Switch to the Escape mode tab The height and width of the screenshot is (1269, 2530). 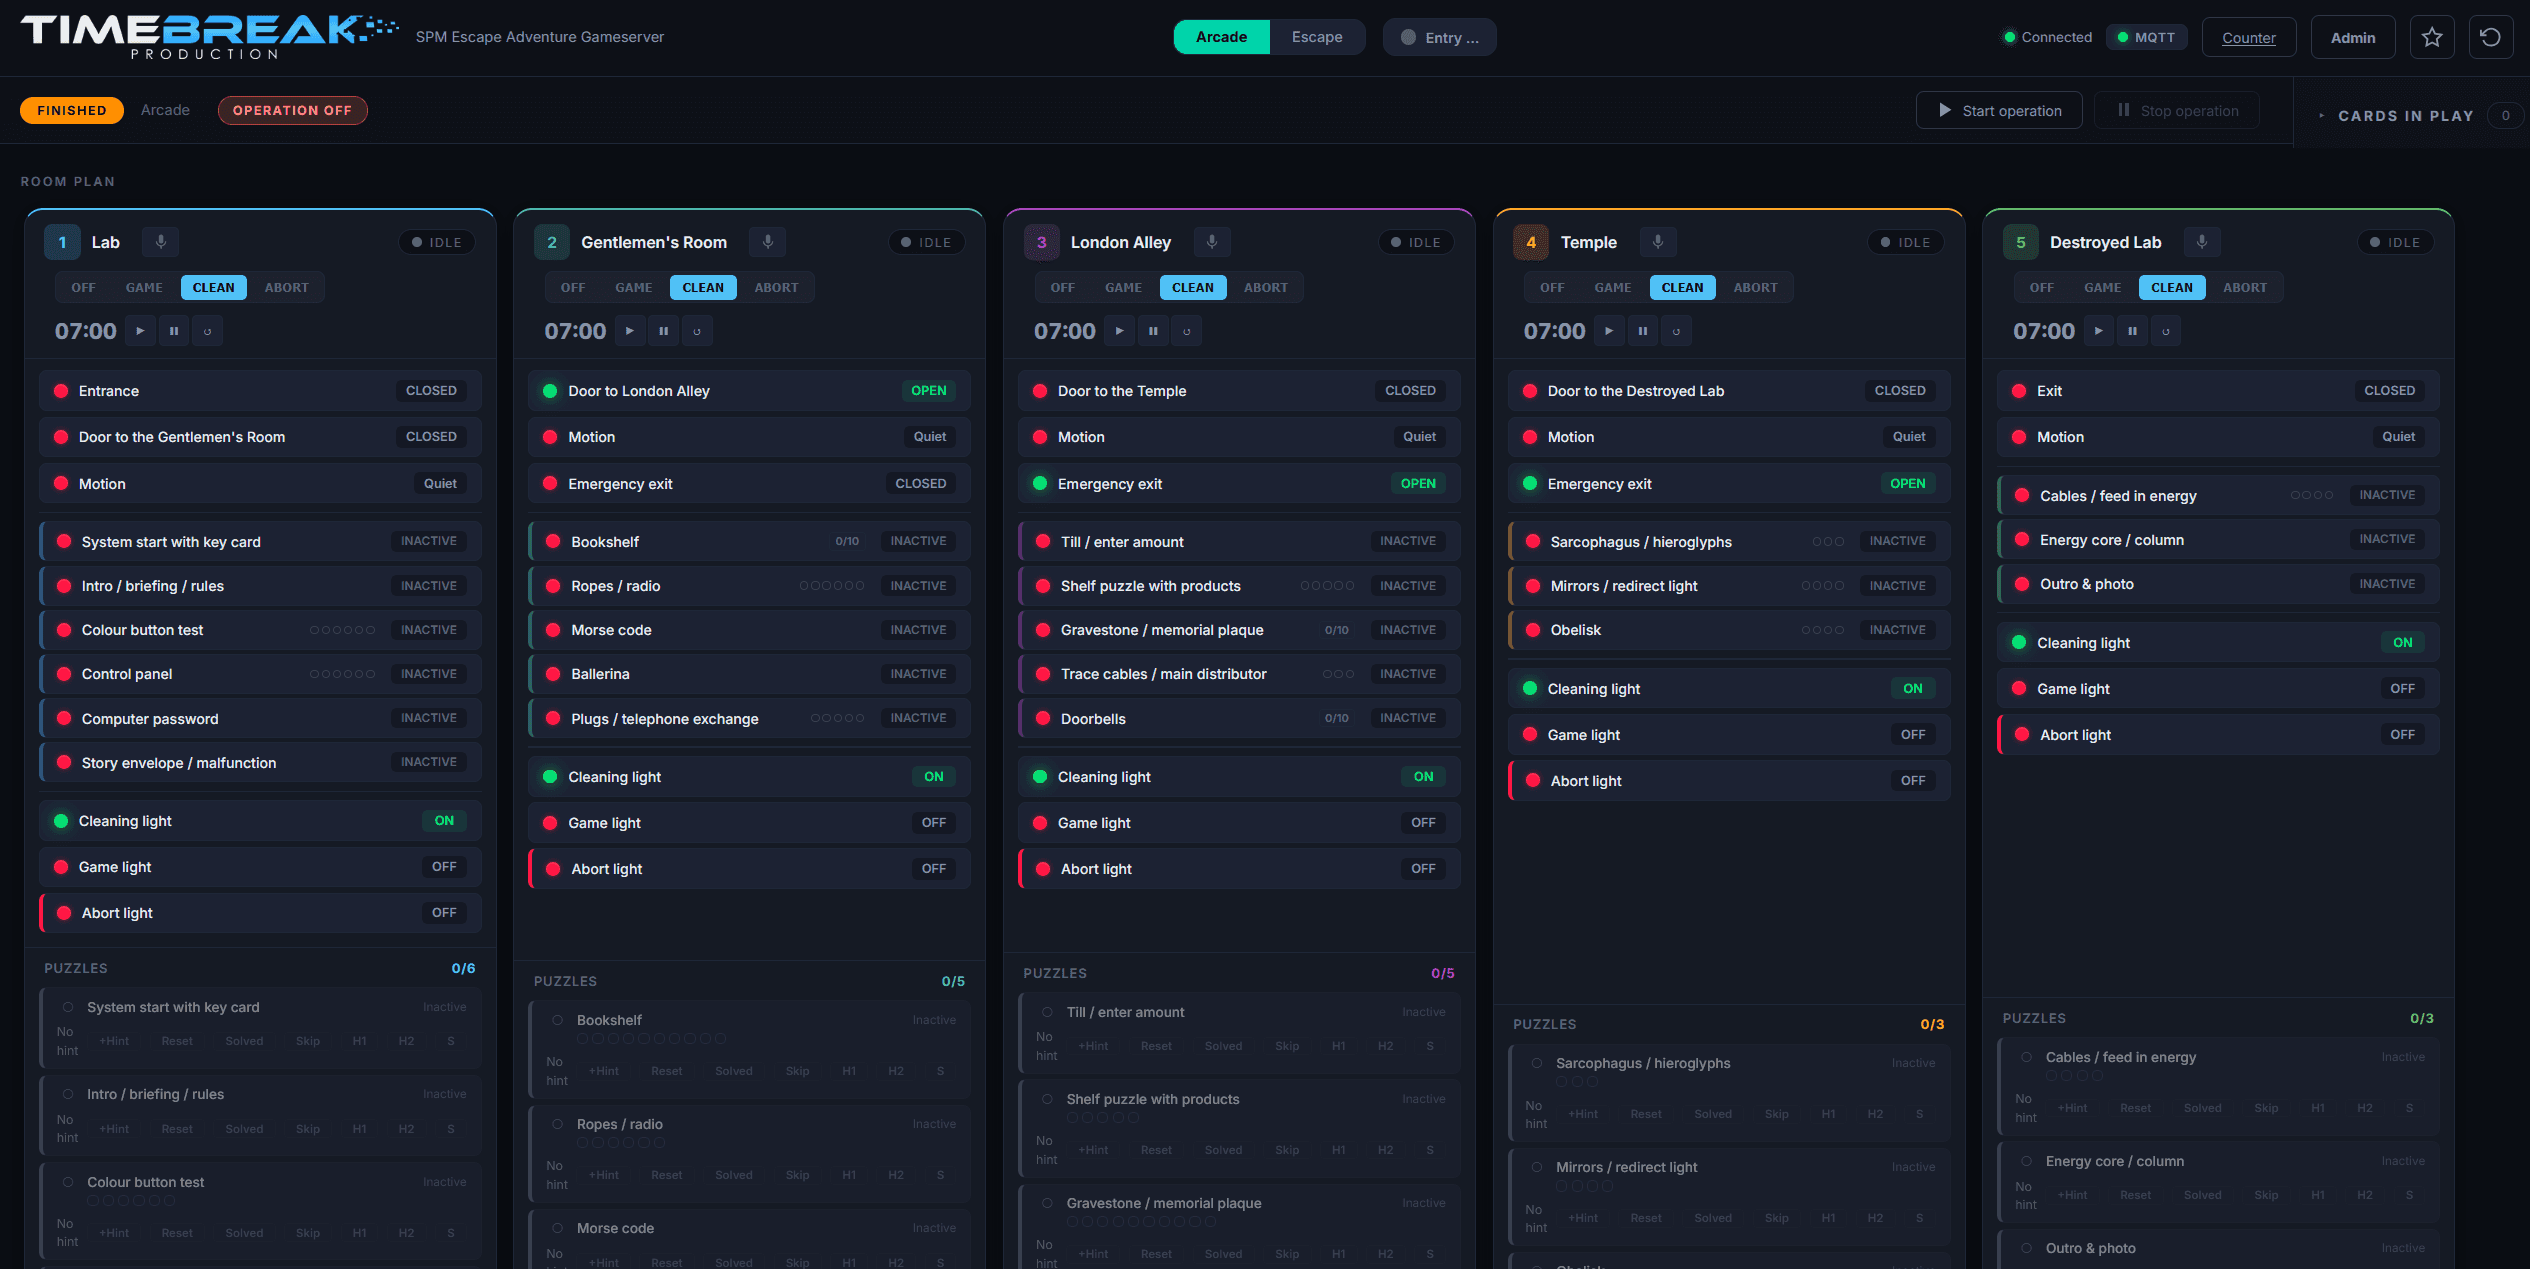pos(1316,37)
